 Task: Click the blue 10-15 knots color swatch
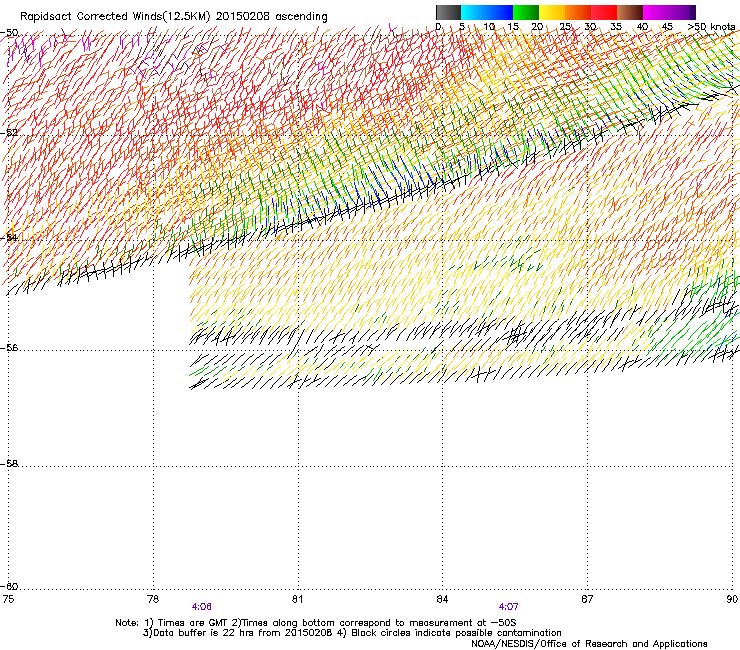tap(500, 12)
